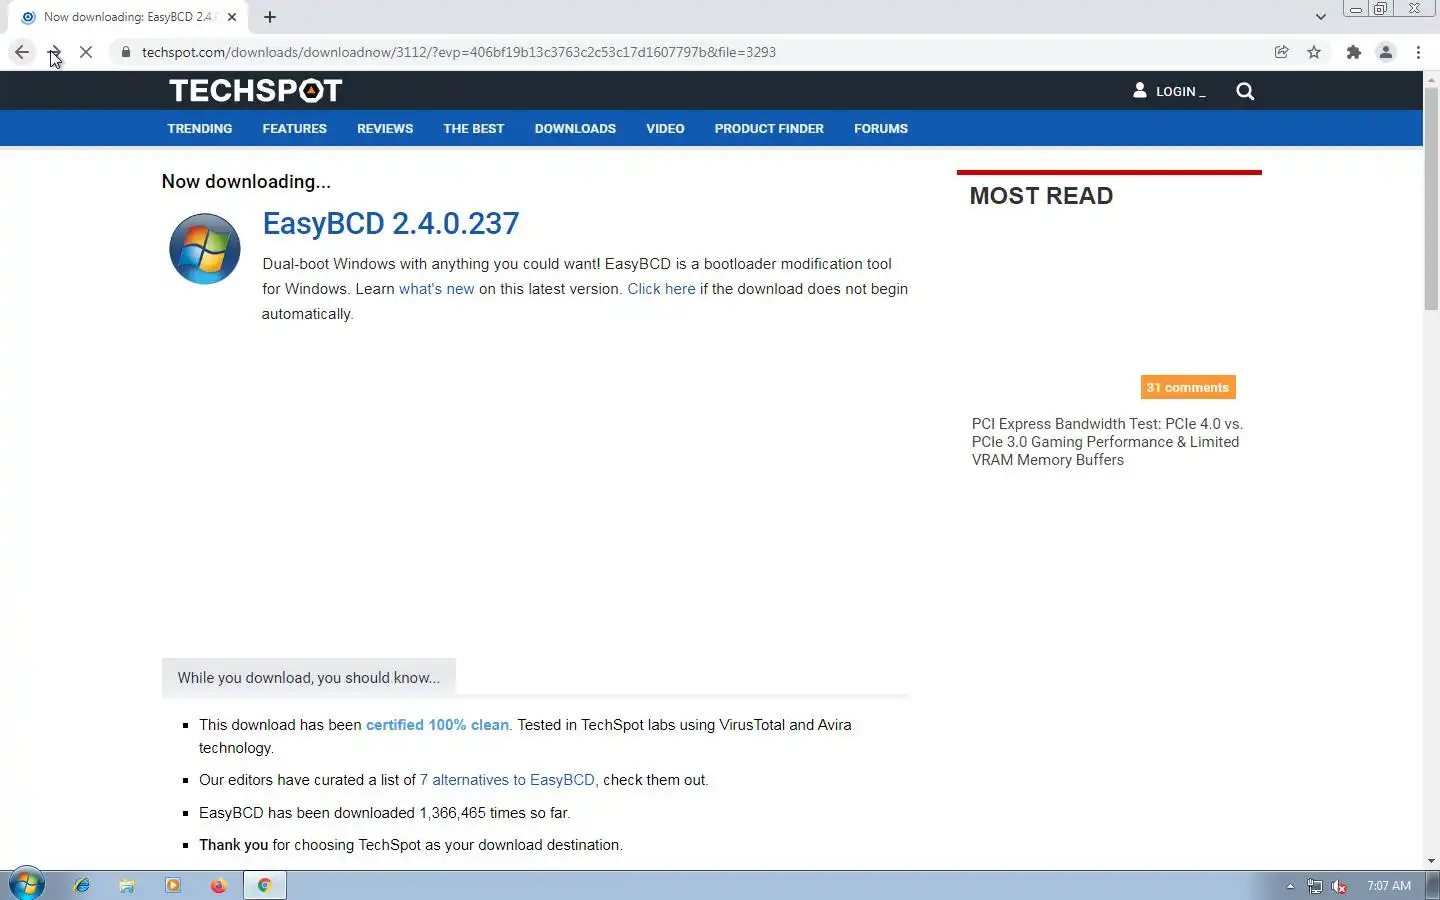Bookmark this page with the star icon

1314,52
